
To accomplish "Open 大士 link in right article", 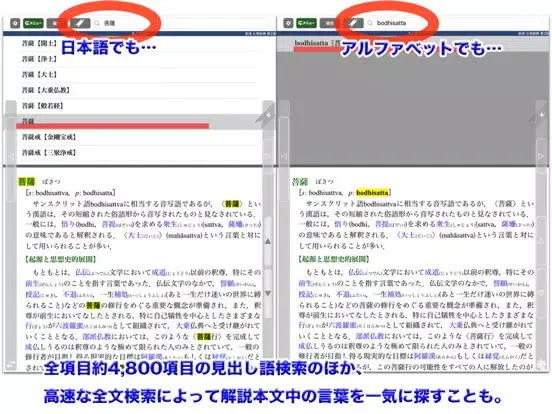I will click(x=407, y=235).
